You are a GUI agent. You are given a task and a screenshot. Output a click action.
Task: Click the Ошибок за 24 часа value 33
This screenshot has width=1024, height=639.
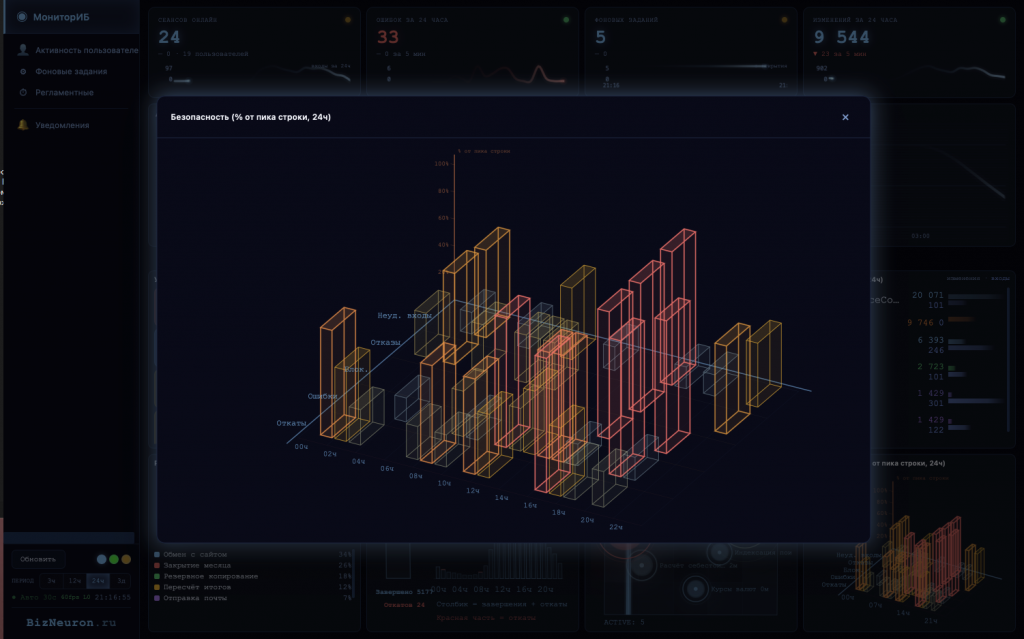click(388, 37)
